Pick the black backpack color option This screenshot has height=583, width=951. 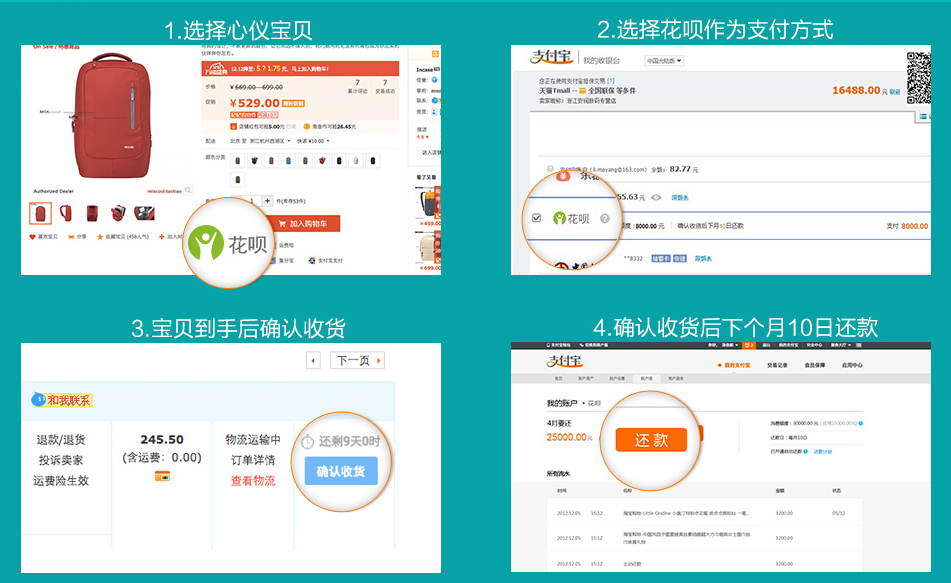pos(373,161)
